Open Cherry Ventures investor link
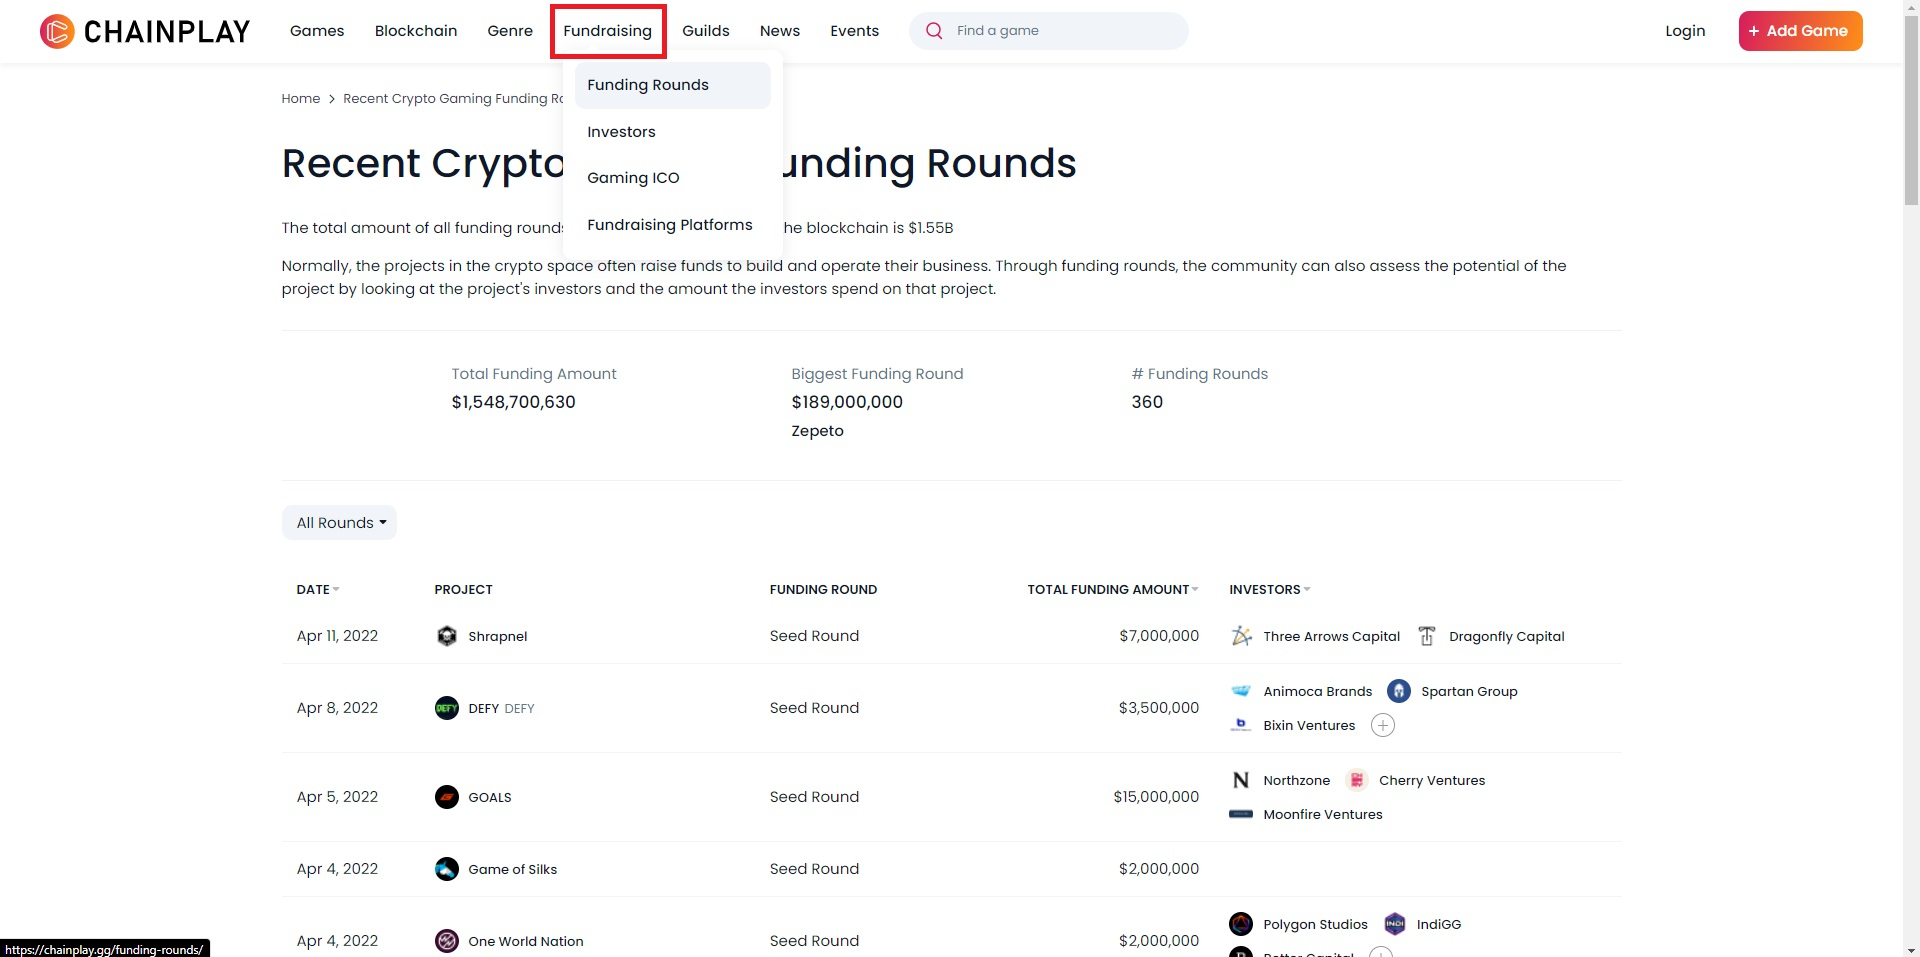The image size is (1920, 957). coord(1432,780)
